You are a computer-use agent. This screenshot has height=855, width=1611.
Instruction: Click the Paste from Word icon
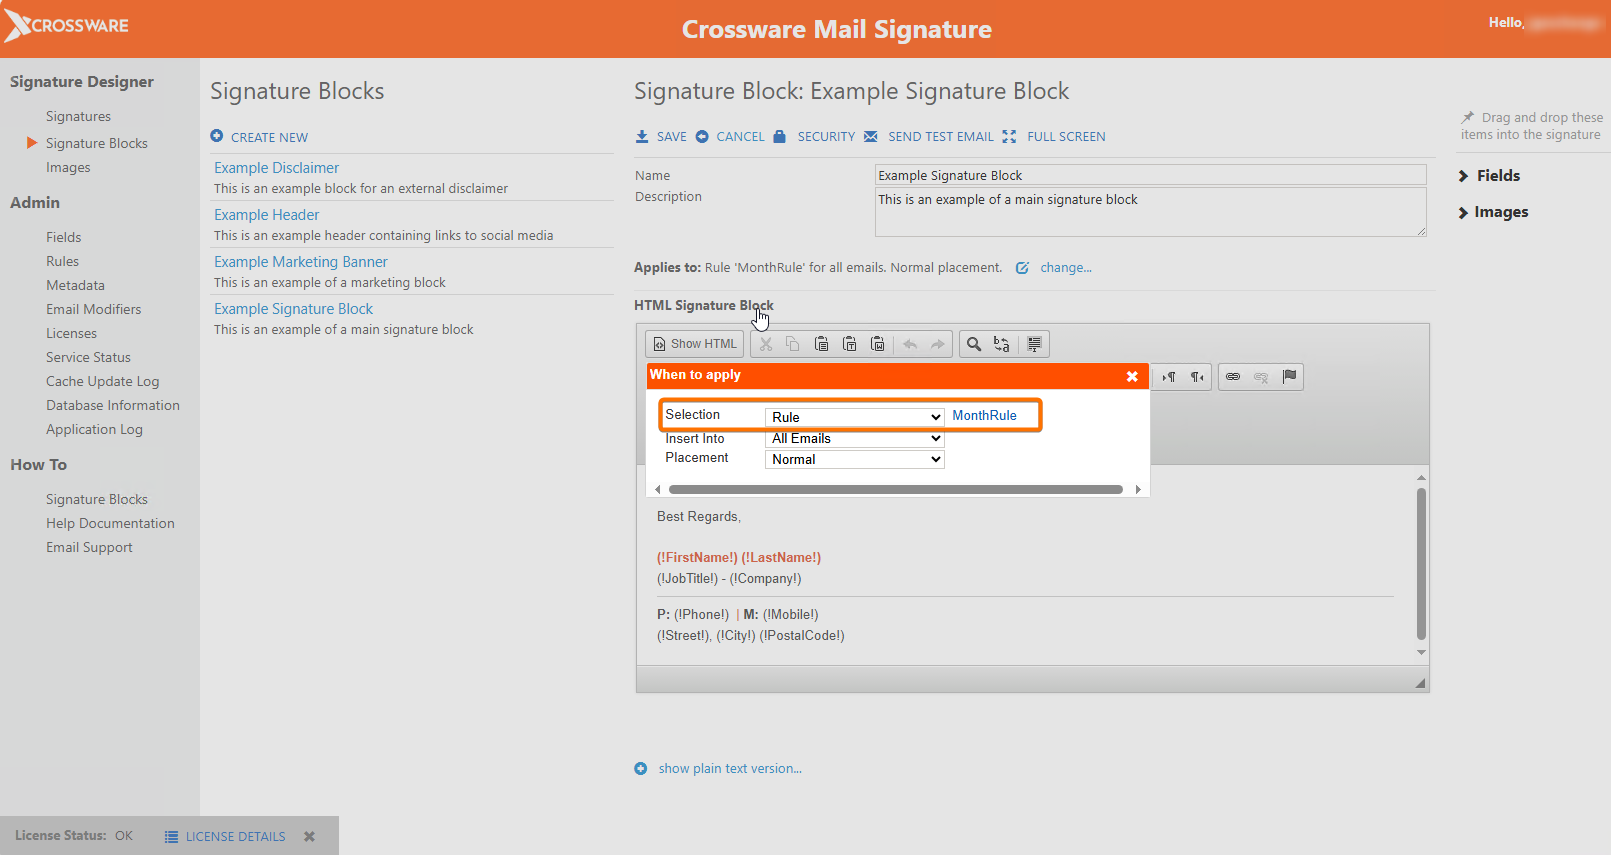877,344
